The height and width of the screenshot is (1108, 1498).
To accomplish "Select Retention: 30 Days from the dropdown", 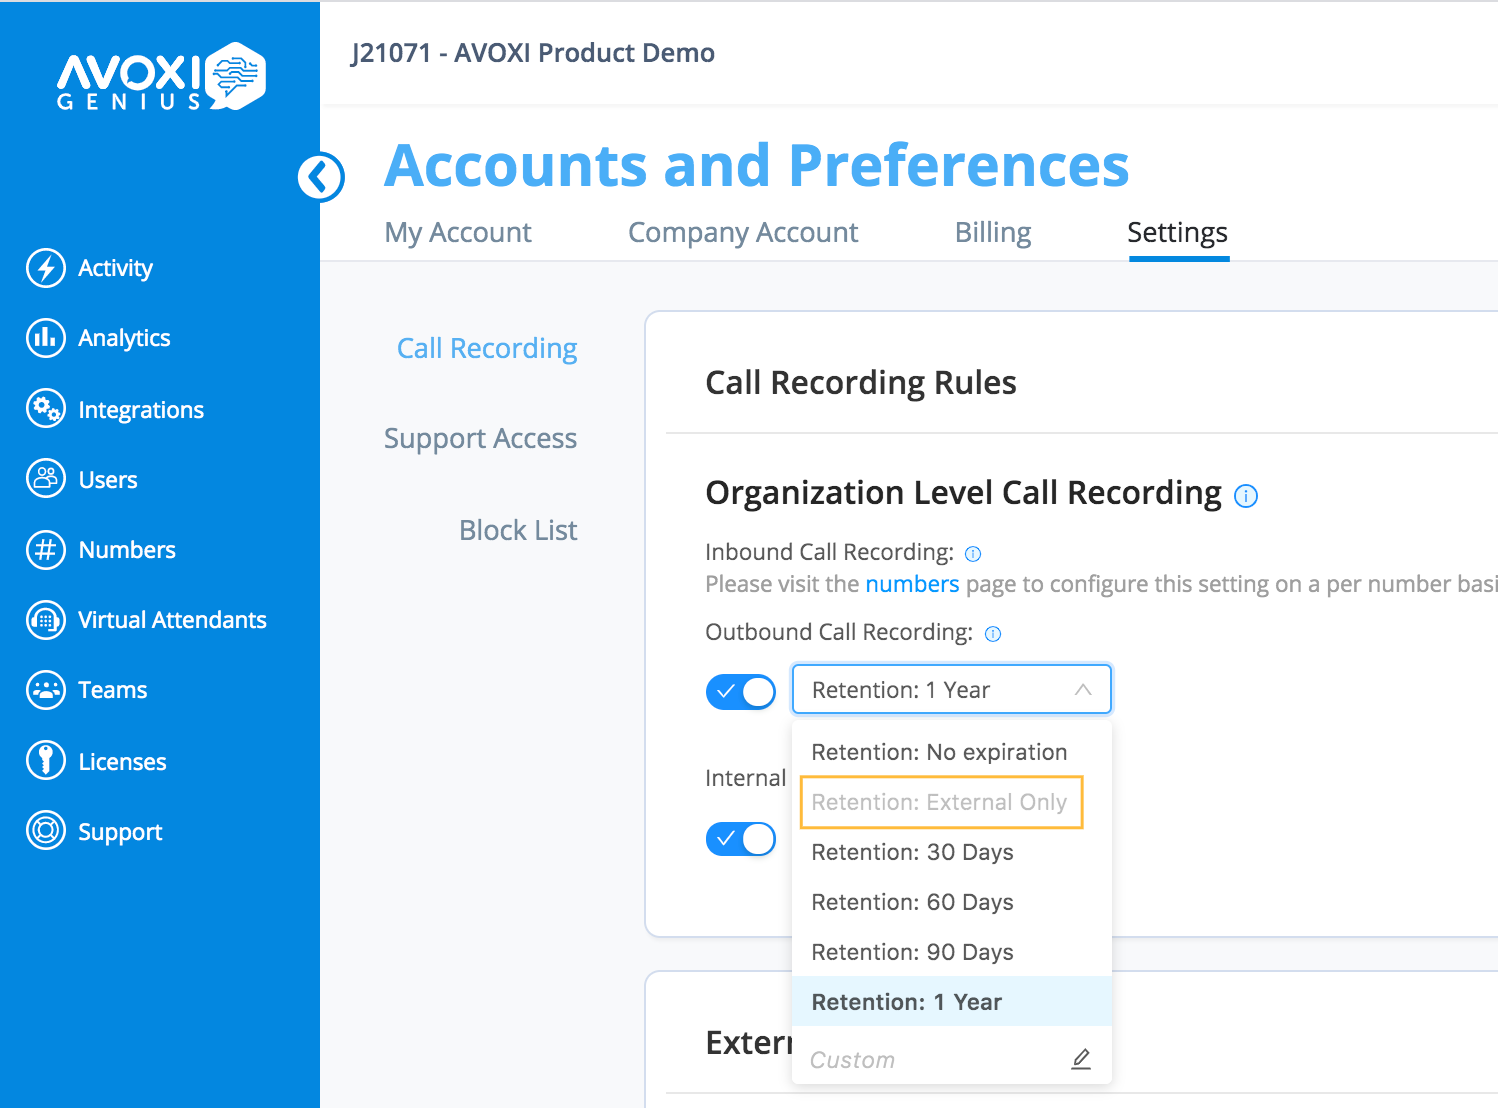I will click(x=911, y=852).
